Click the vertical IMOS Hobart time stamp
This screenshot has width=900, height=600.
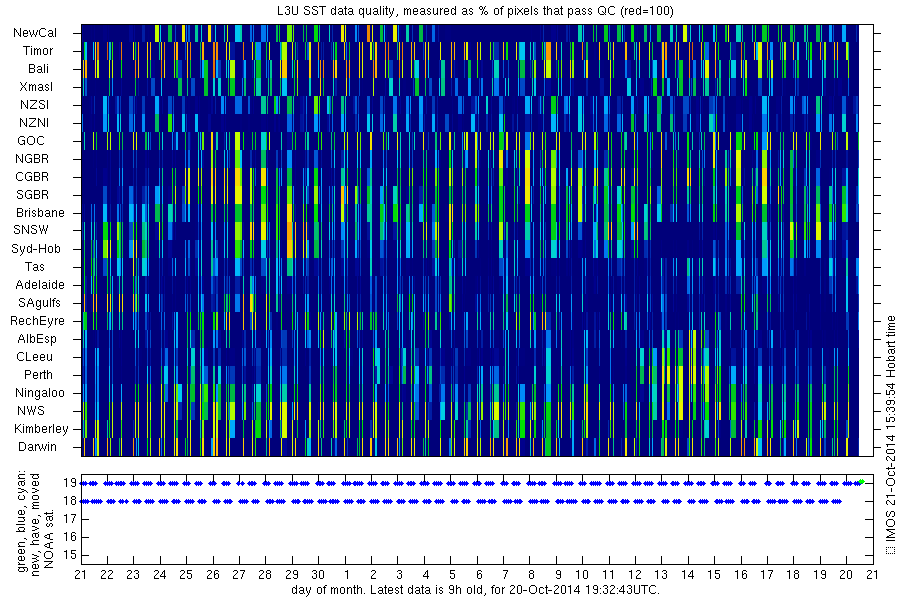tap(890, 435)
